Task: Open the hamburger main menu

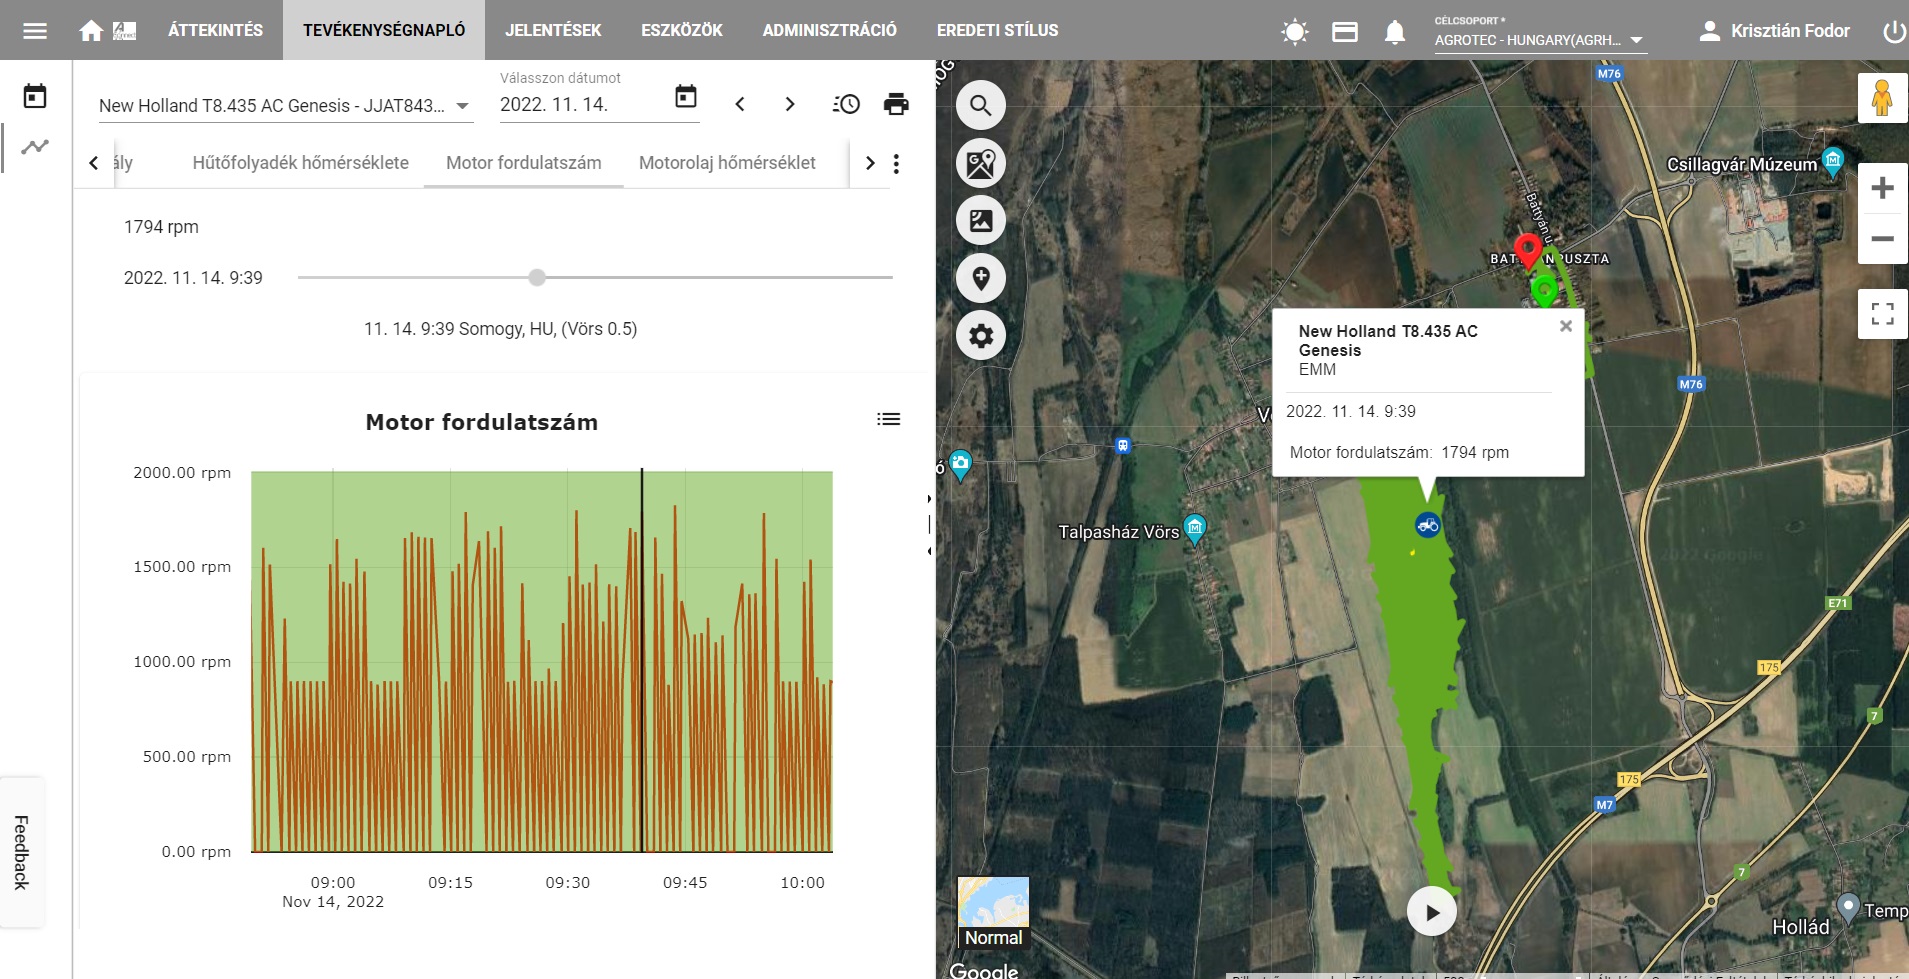Action: [x=35, y=31]
